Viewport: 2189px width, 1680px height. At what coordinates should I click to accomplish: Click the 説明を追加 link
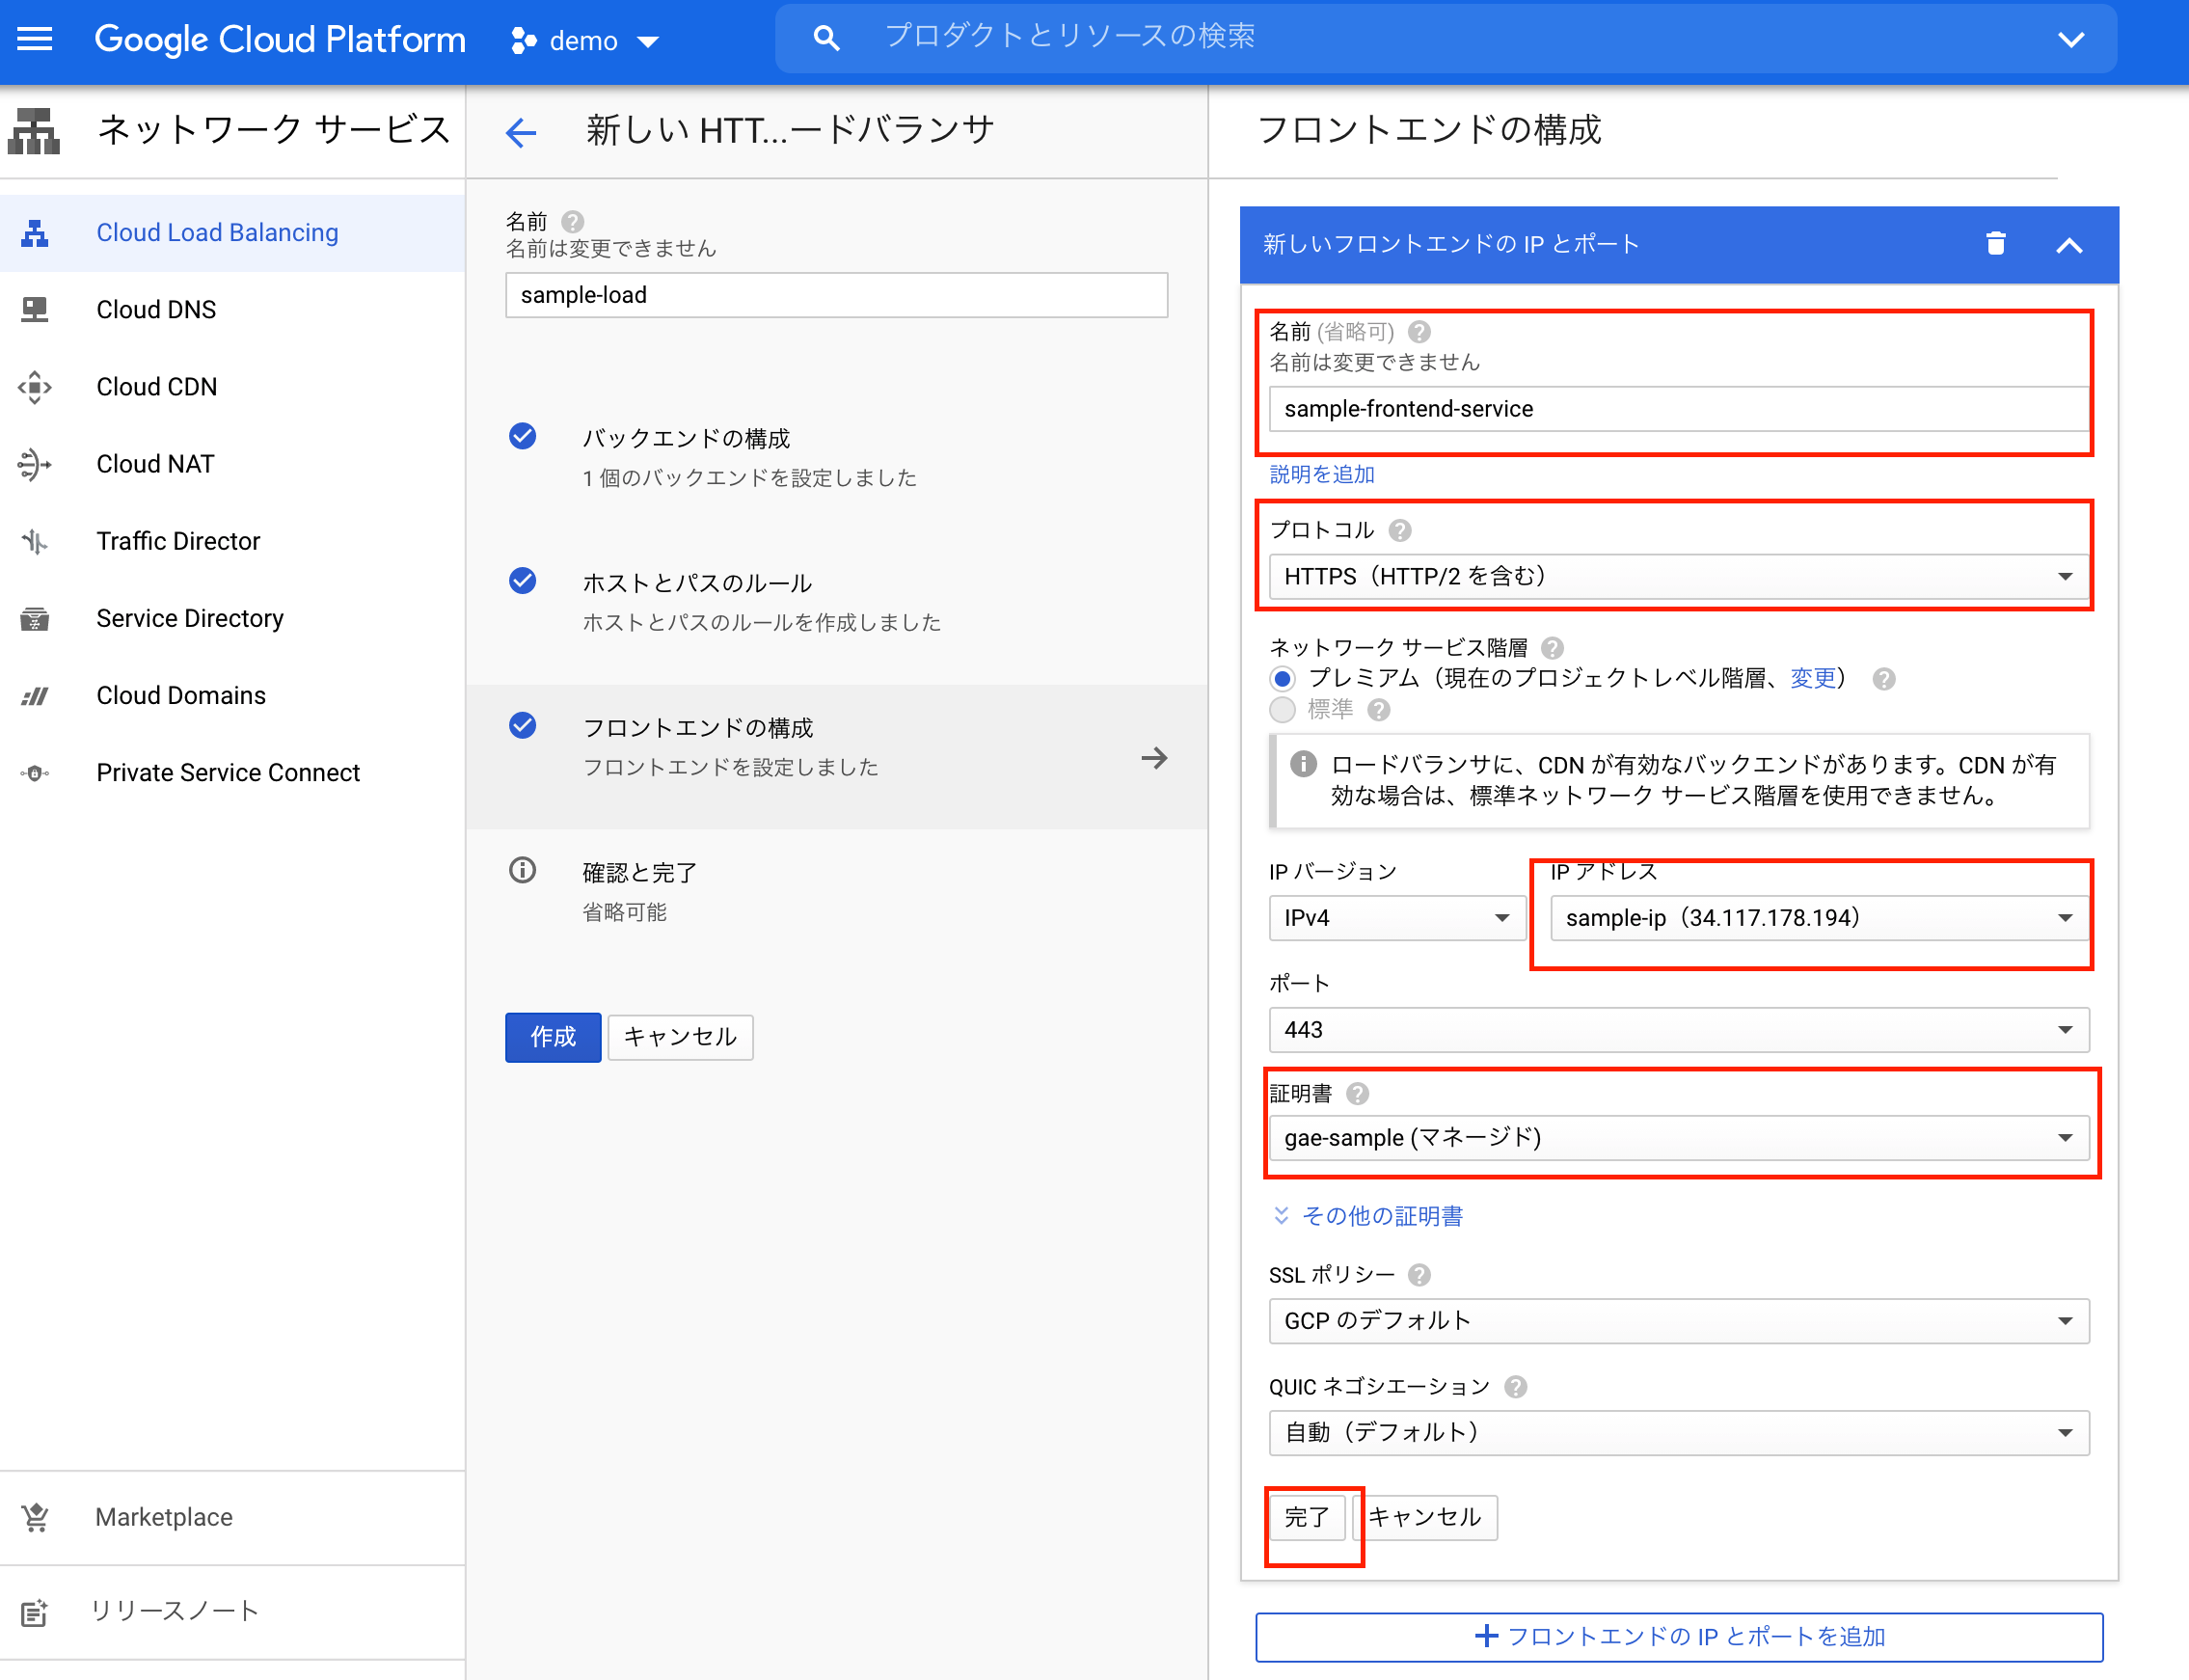[1321, 474]
